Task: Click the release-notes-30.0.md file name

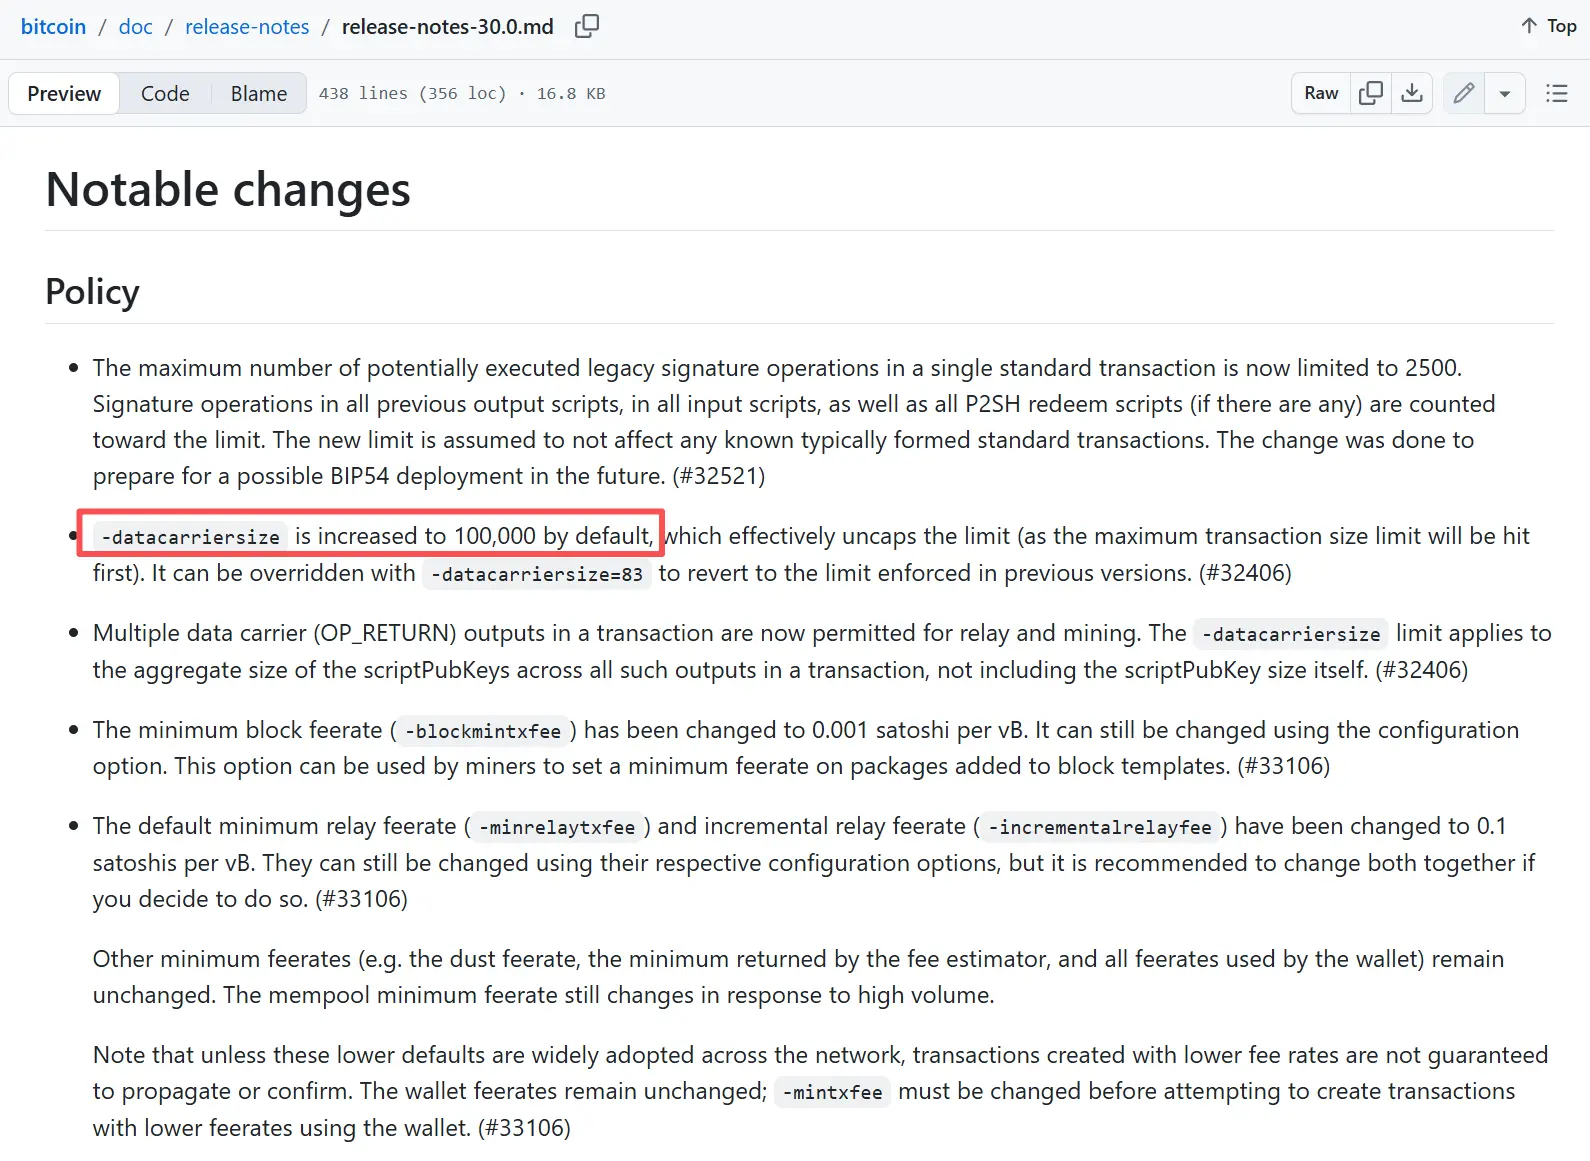Action: tap(447, 27)
